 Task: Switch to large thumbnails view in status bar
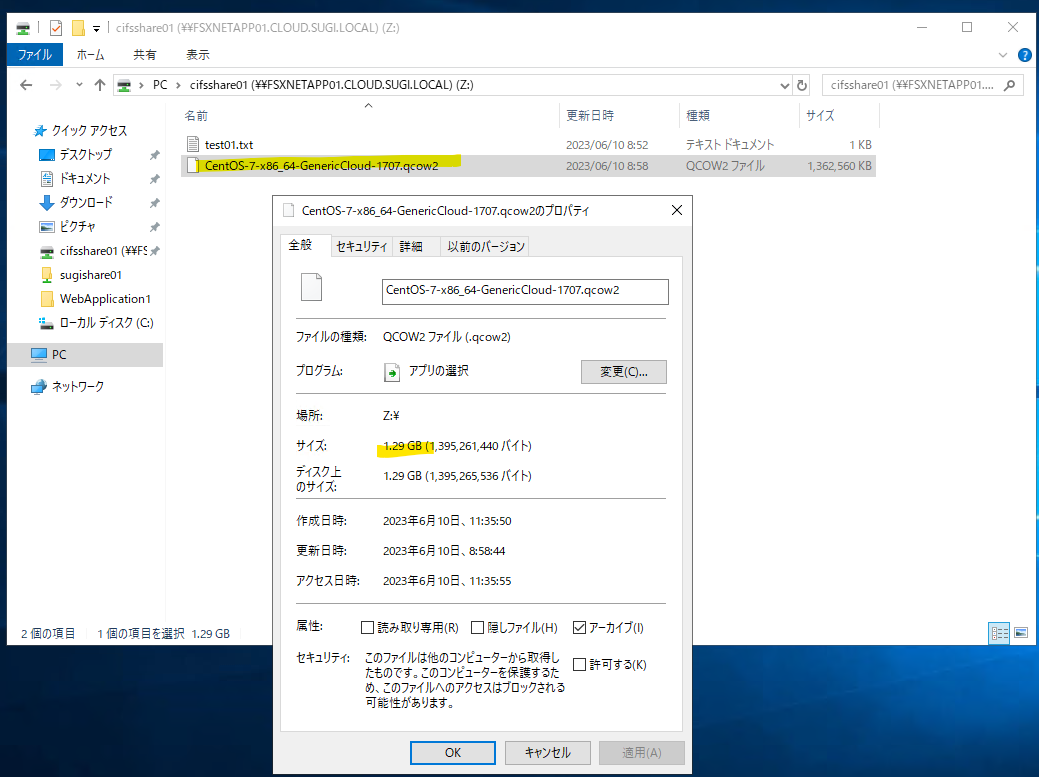(x=1021, y=633)
